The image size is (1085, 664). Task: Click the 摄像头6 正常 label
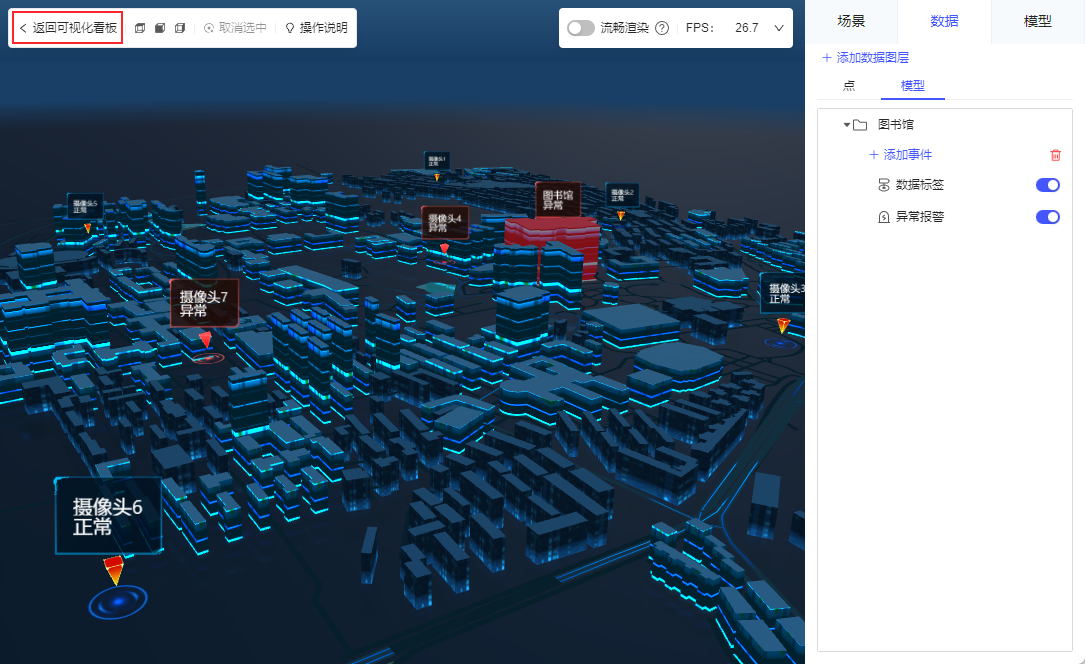pyautogui.click(x=108, y=516)
